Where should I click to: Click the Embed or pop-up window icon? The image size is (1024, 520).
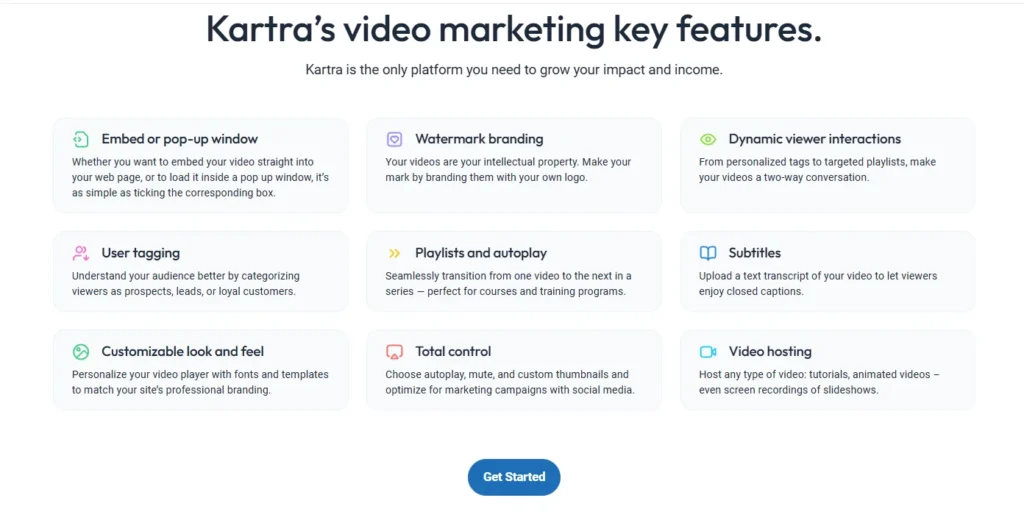[81, 140]
